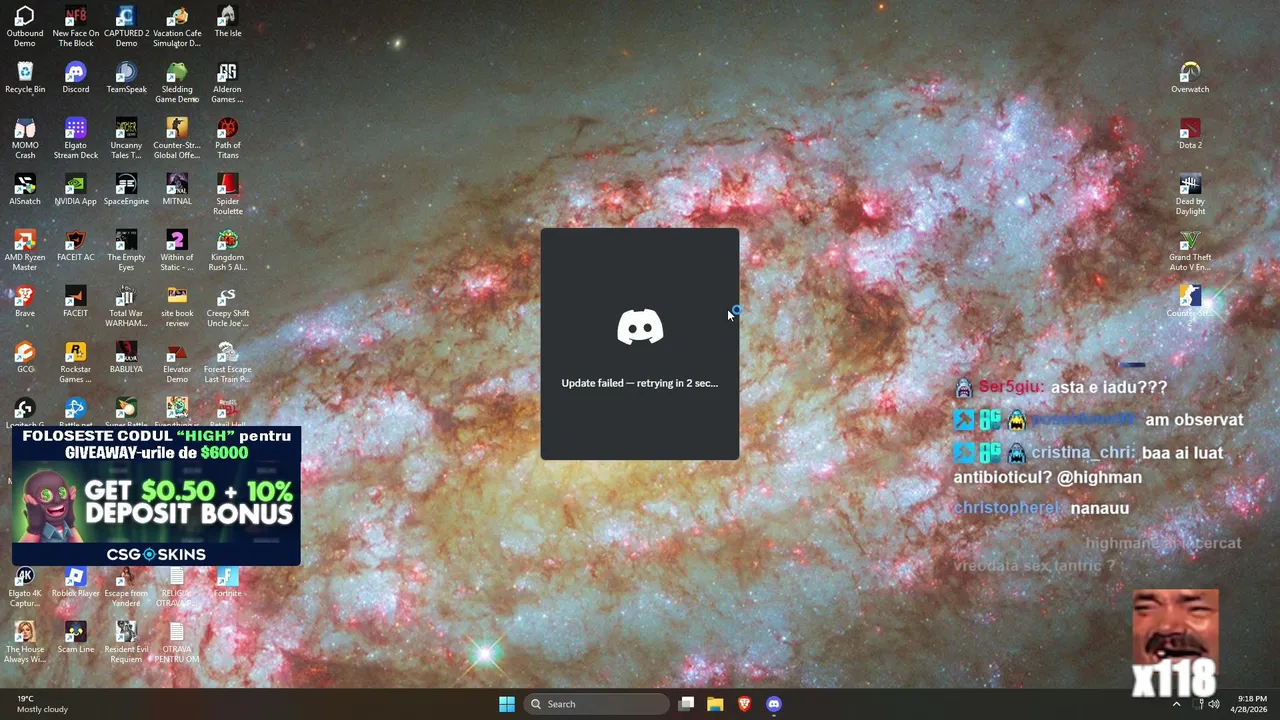Click the Spider Roulette desktop icon
This screenshot has width=1280, height=720.
pos(227,195)
